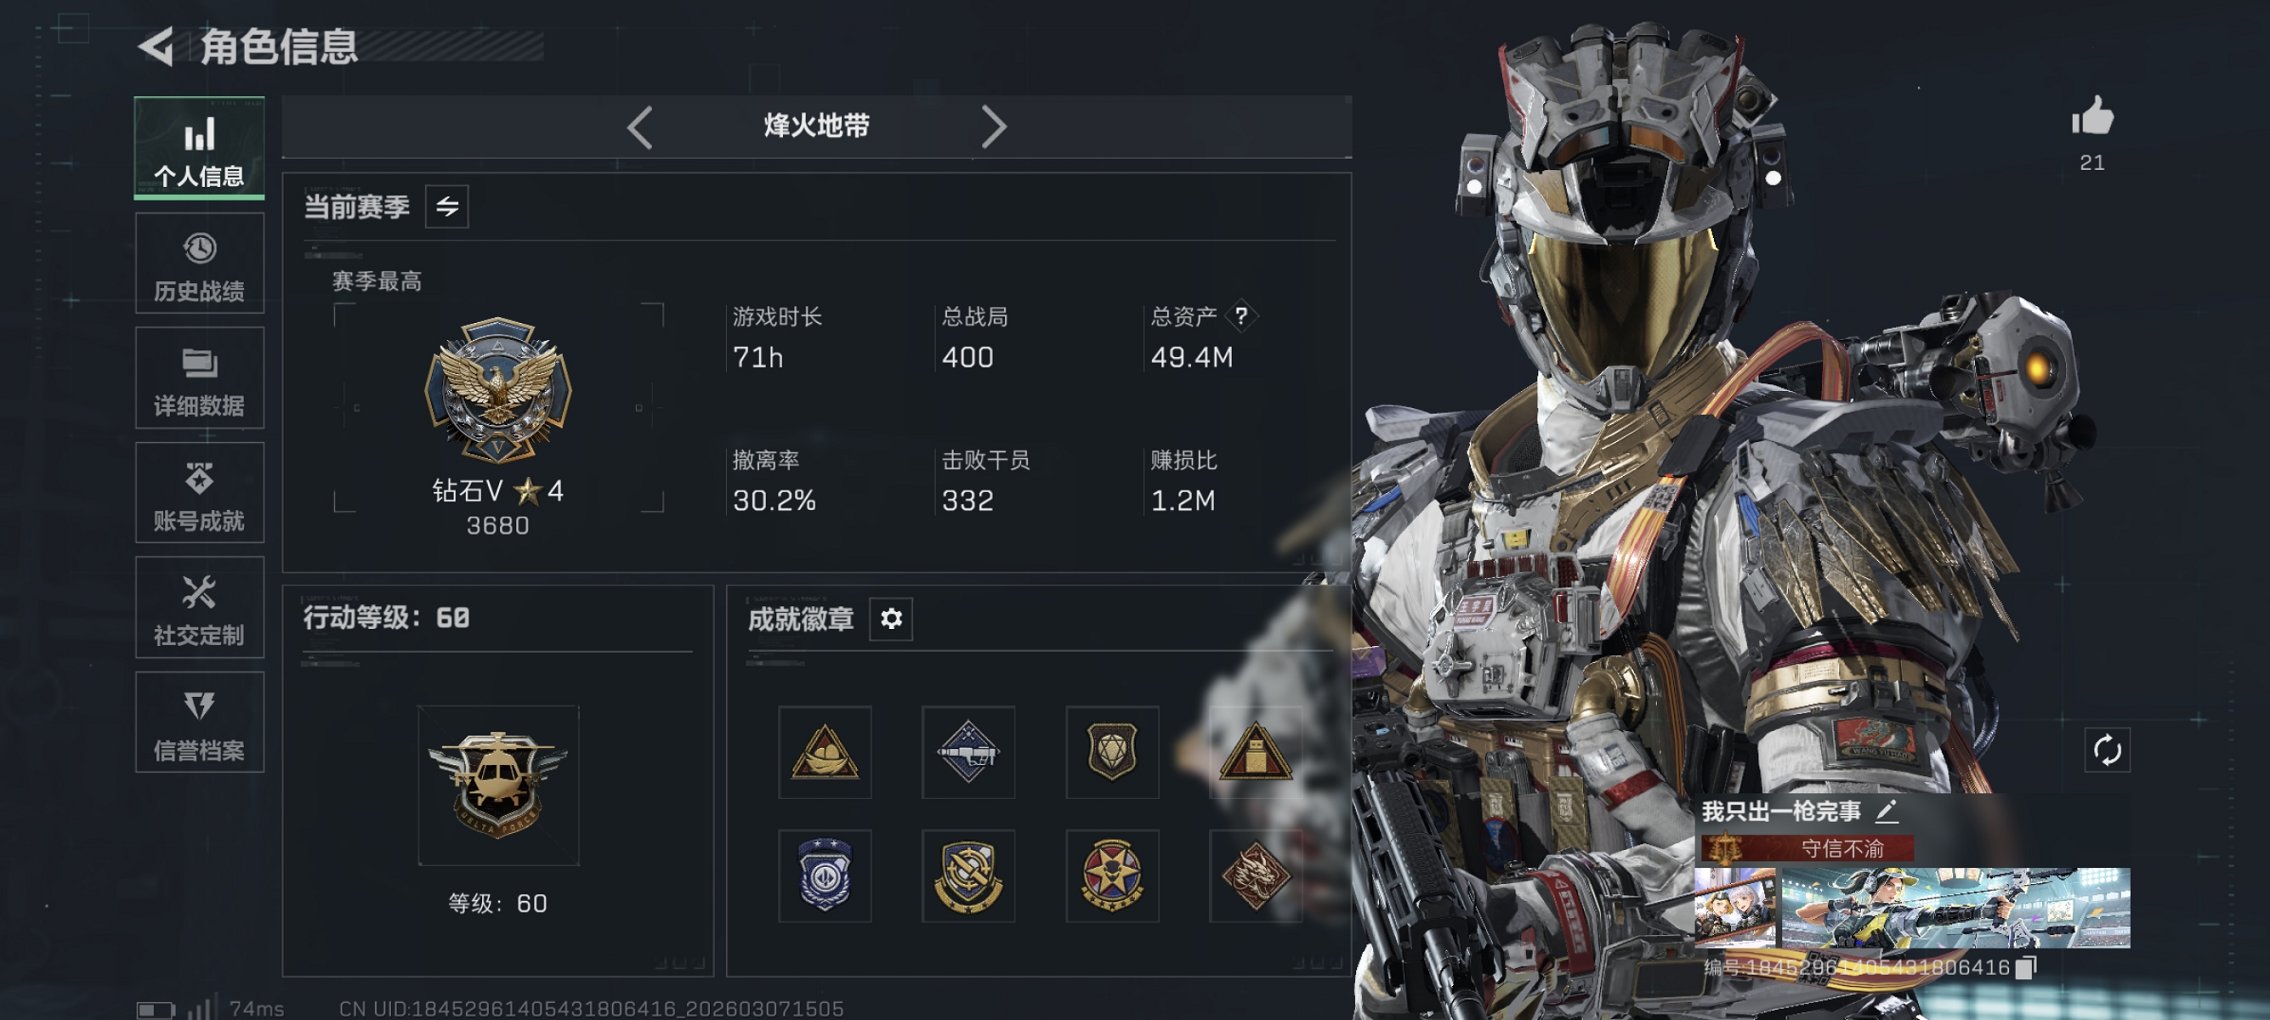Open 账号成就 section
The height and width of the screenshot is (1020, 2270).
click(x=199, y=493)
